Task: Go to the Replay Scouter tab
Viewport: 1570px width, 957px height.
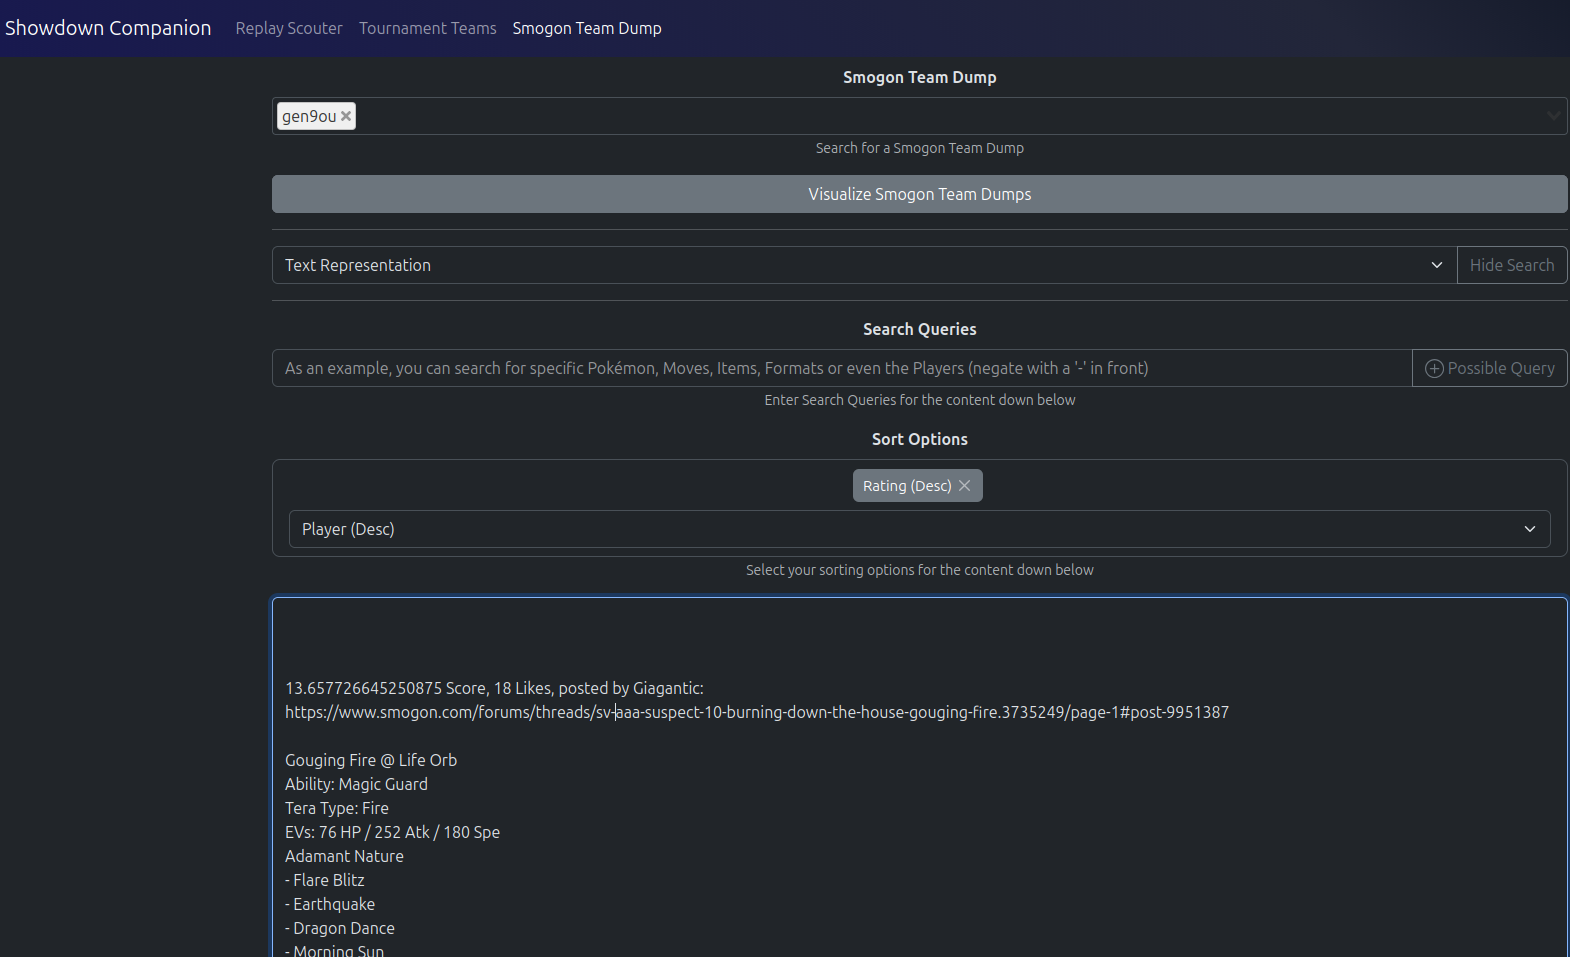Action: [288, 28]
